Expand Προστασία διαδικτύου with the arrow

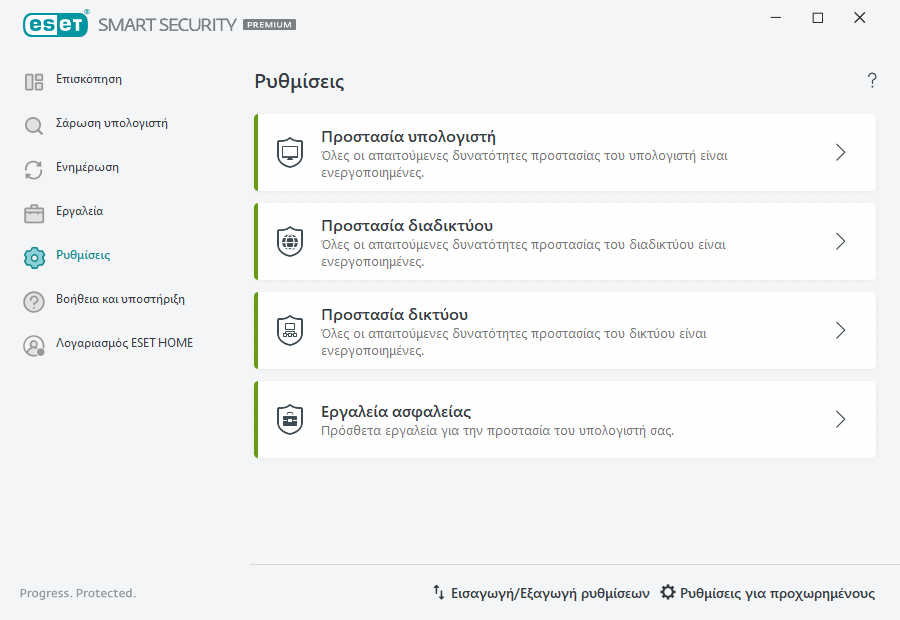(840, 240)
